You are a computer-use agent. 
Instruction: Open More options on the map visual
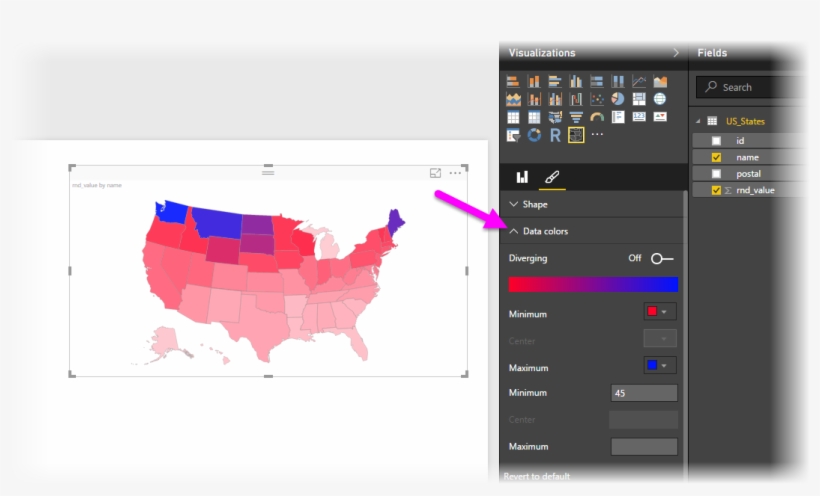click(455, 173)
